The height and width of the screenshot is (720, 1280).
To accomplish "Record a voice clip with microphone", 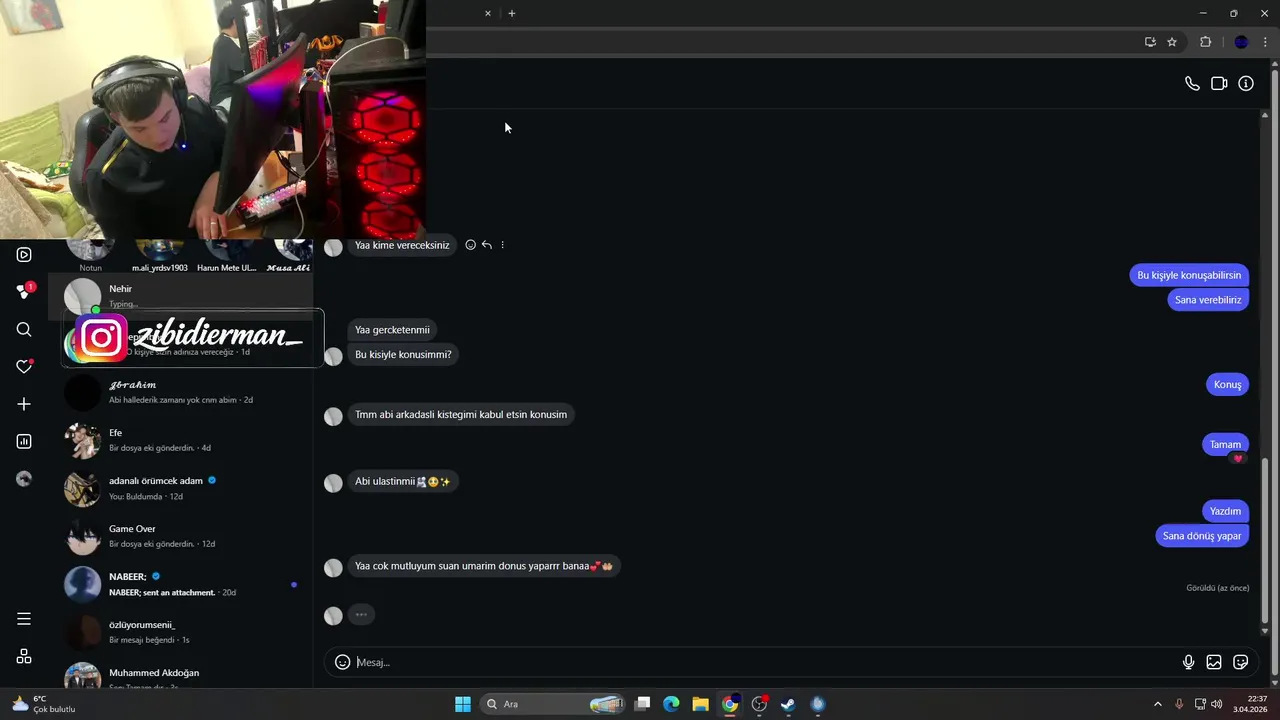I will point(1188,662).
